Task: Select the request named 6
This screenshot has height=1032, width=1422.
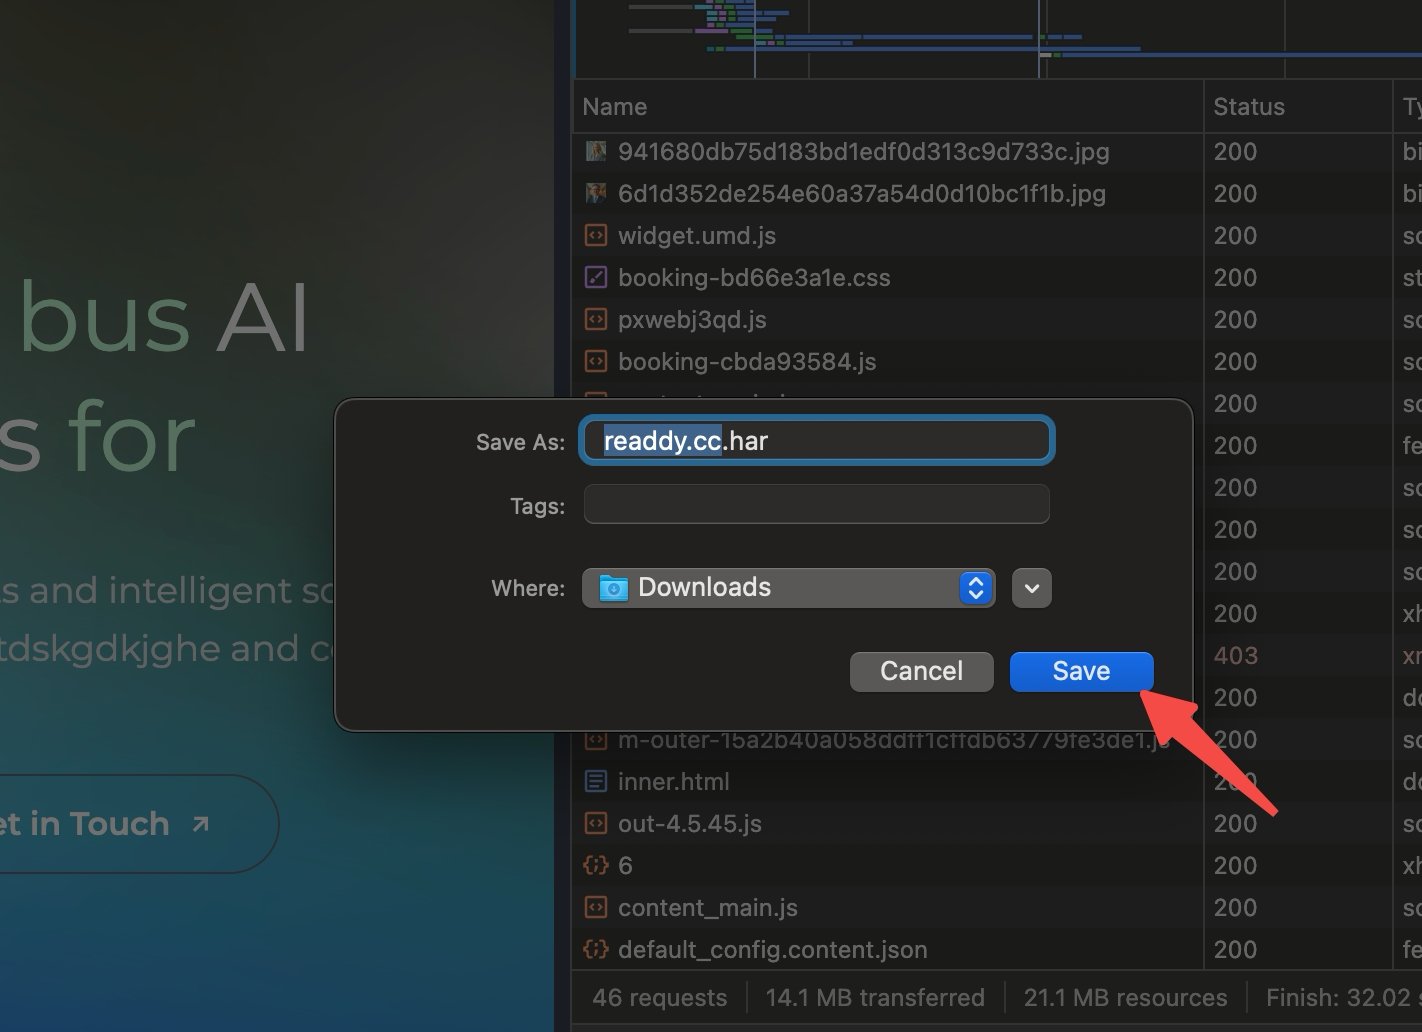Action: click(625, 866)
